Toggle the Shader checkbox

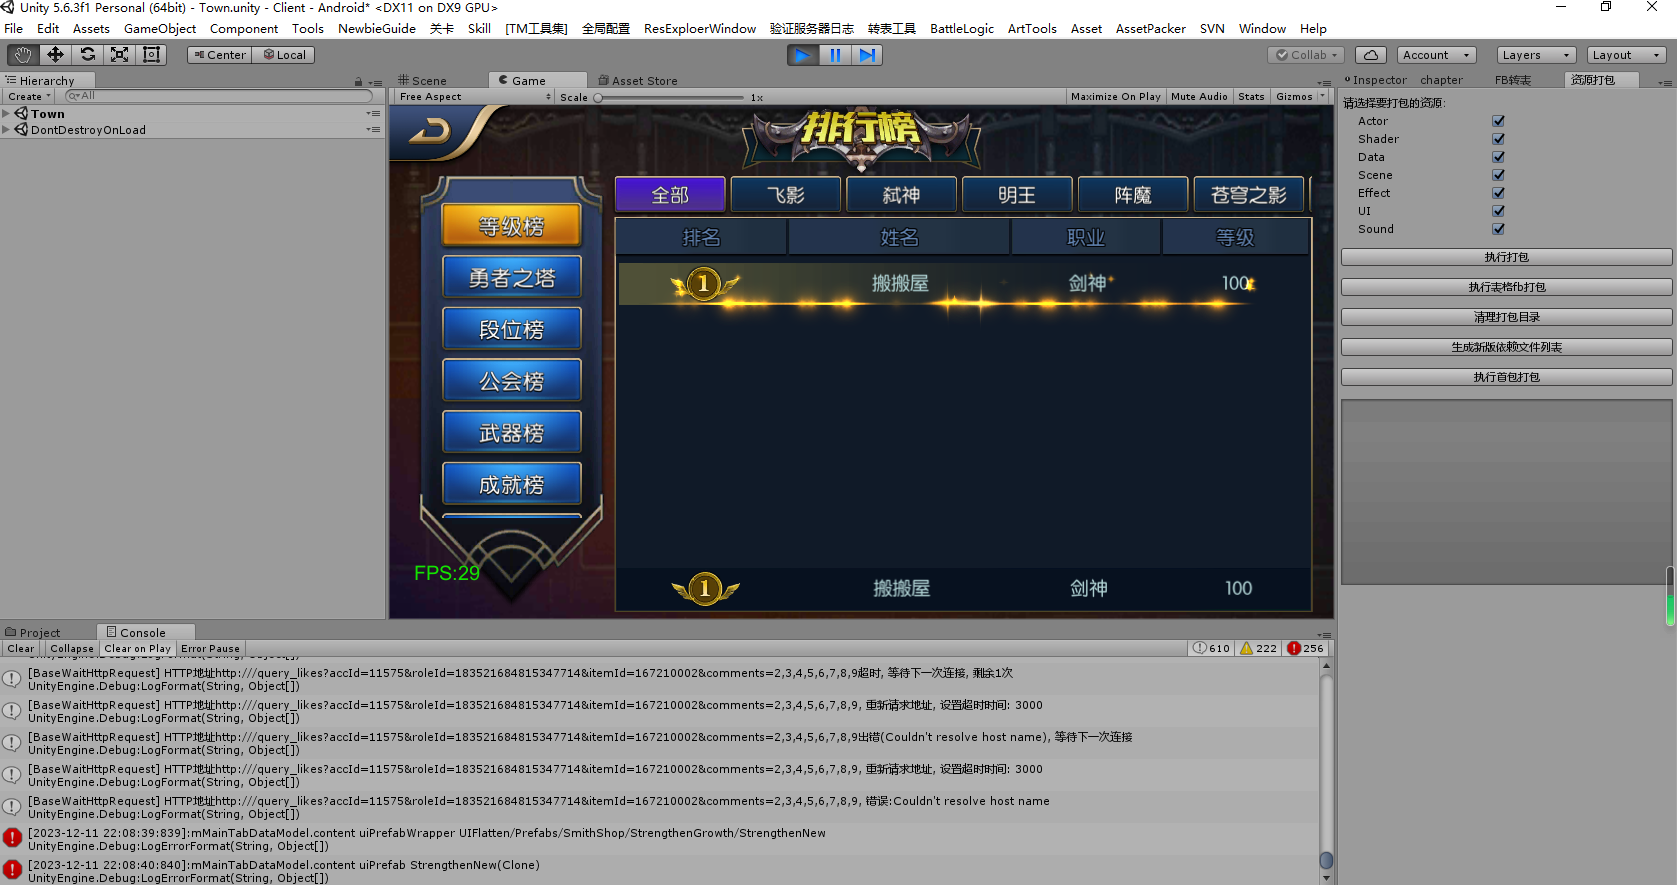point(1498,139)
